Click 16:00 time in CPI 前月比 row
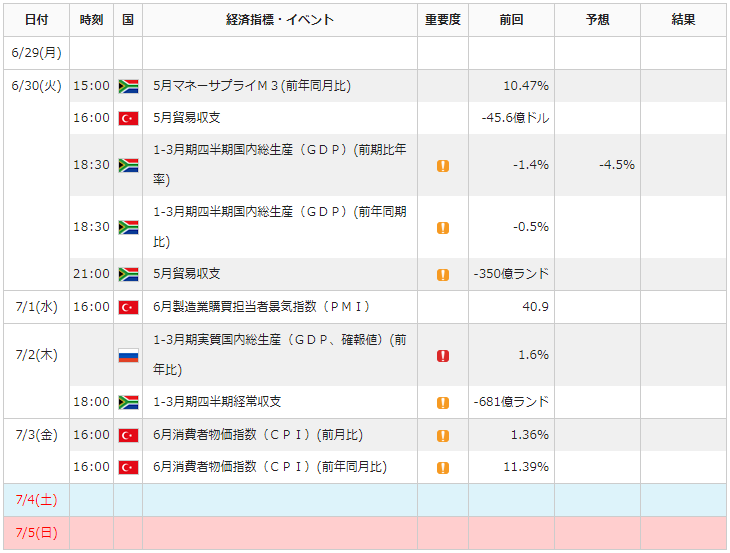730x553 pixels. [x=91, y=435]
